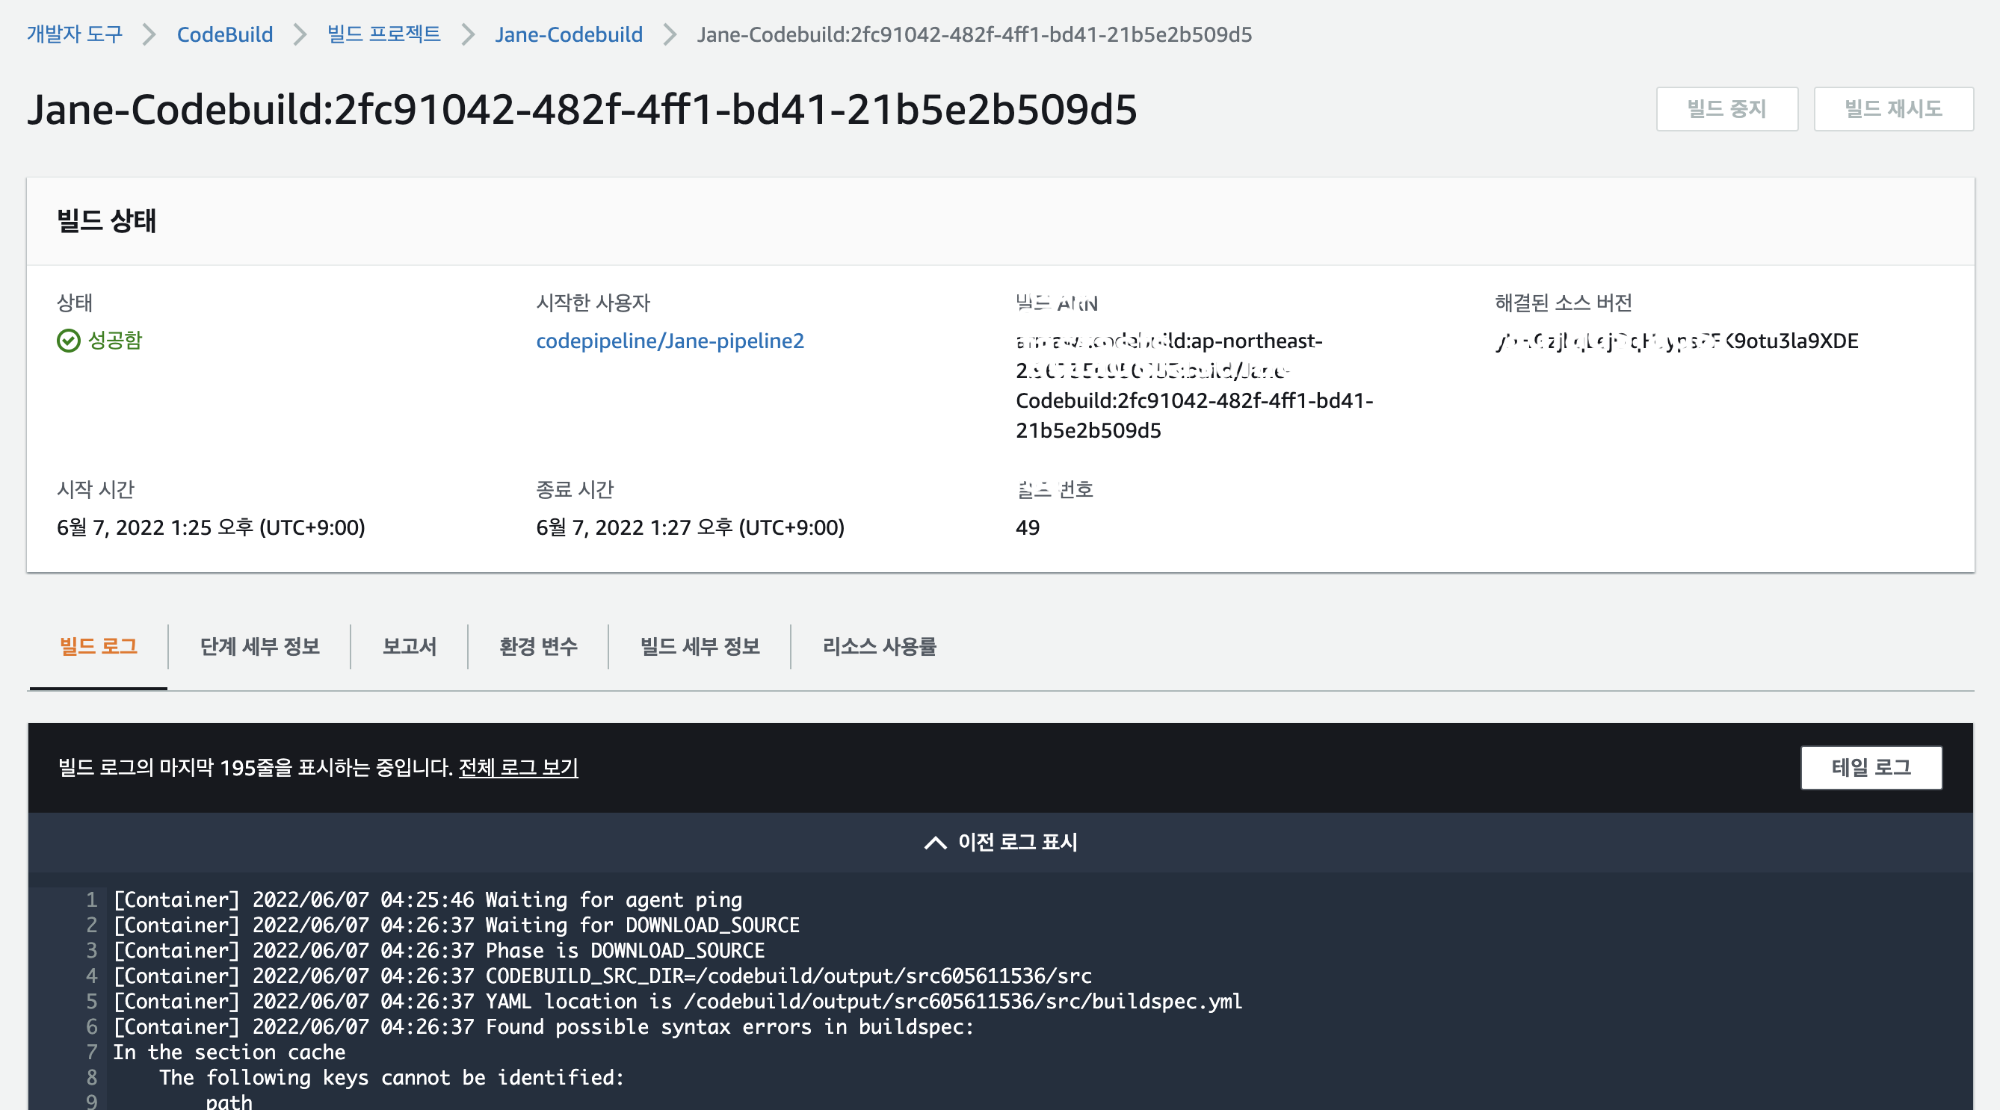
Task: Open the 빌드 프로젝트 breadcrumb link
Action: click(383, 34)
